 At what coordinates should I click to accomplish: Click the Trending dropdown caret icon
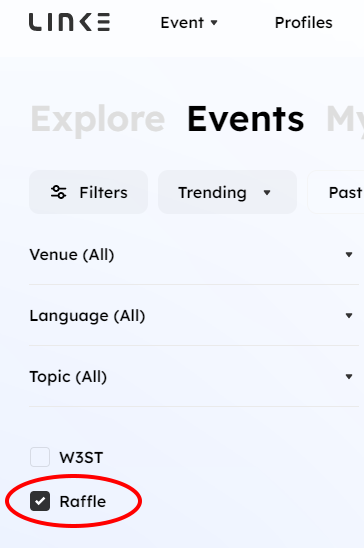(x=267, y=193)
